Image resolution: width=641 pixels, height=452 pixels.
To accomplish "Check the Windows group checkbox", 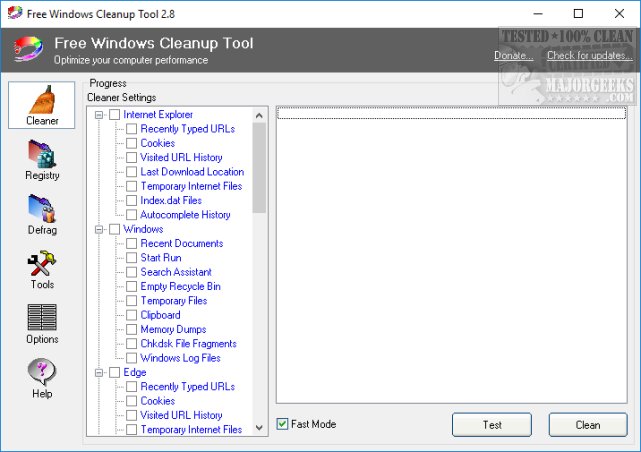I will point(114,229).
